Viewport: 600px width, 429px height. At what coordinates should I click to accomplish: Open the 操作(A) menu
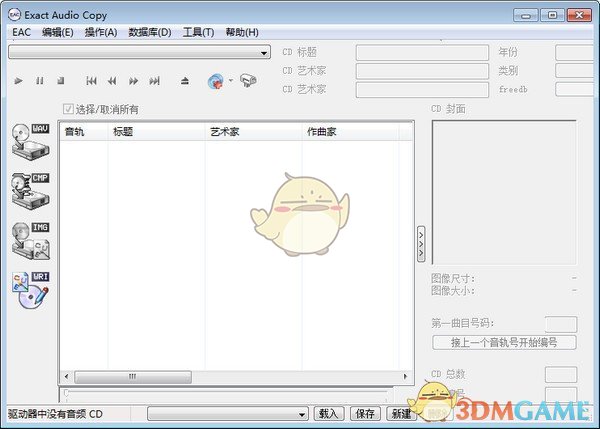point(101,32)
